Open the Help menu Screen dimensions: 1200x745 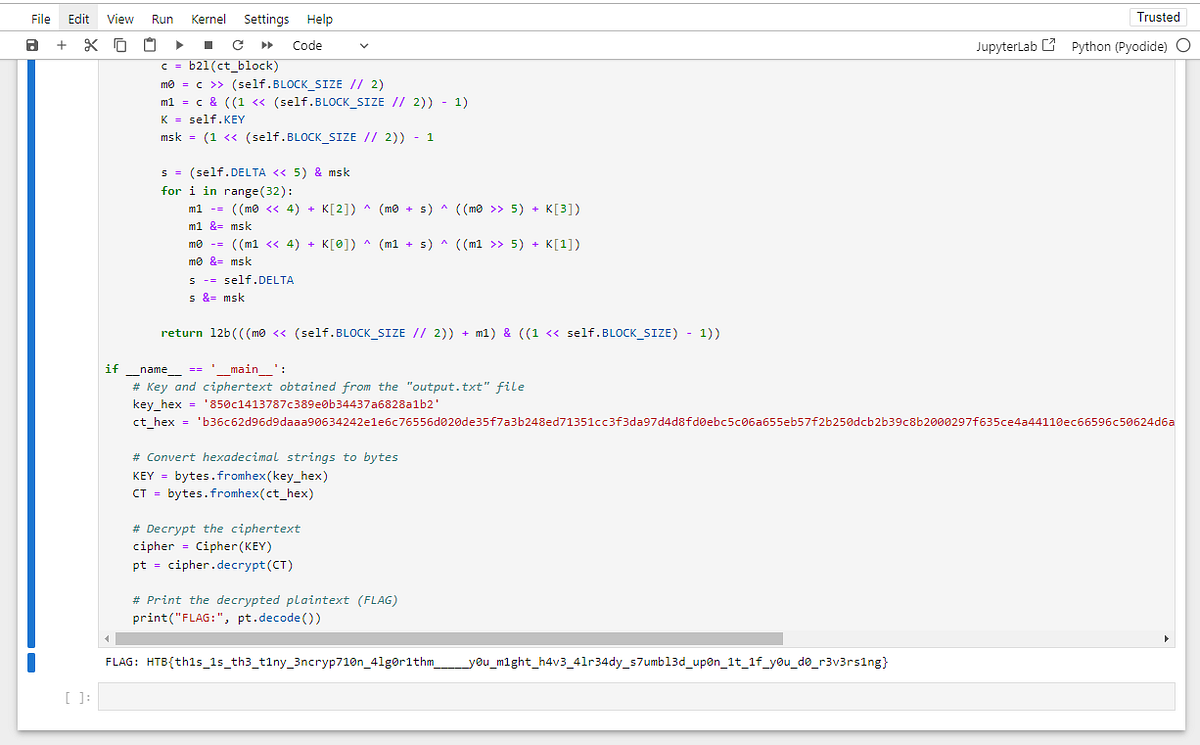(320, 19)
